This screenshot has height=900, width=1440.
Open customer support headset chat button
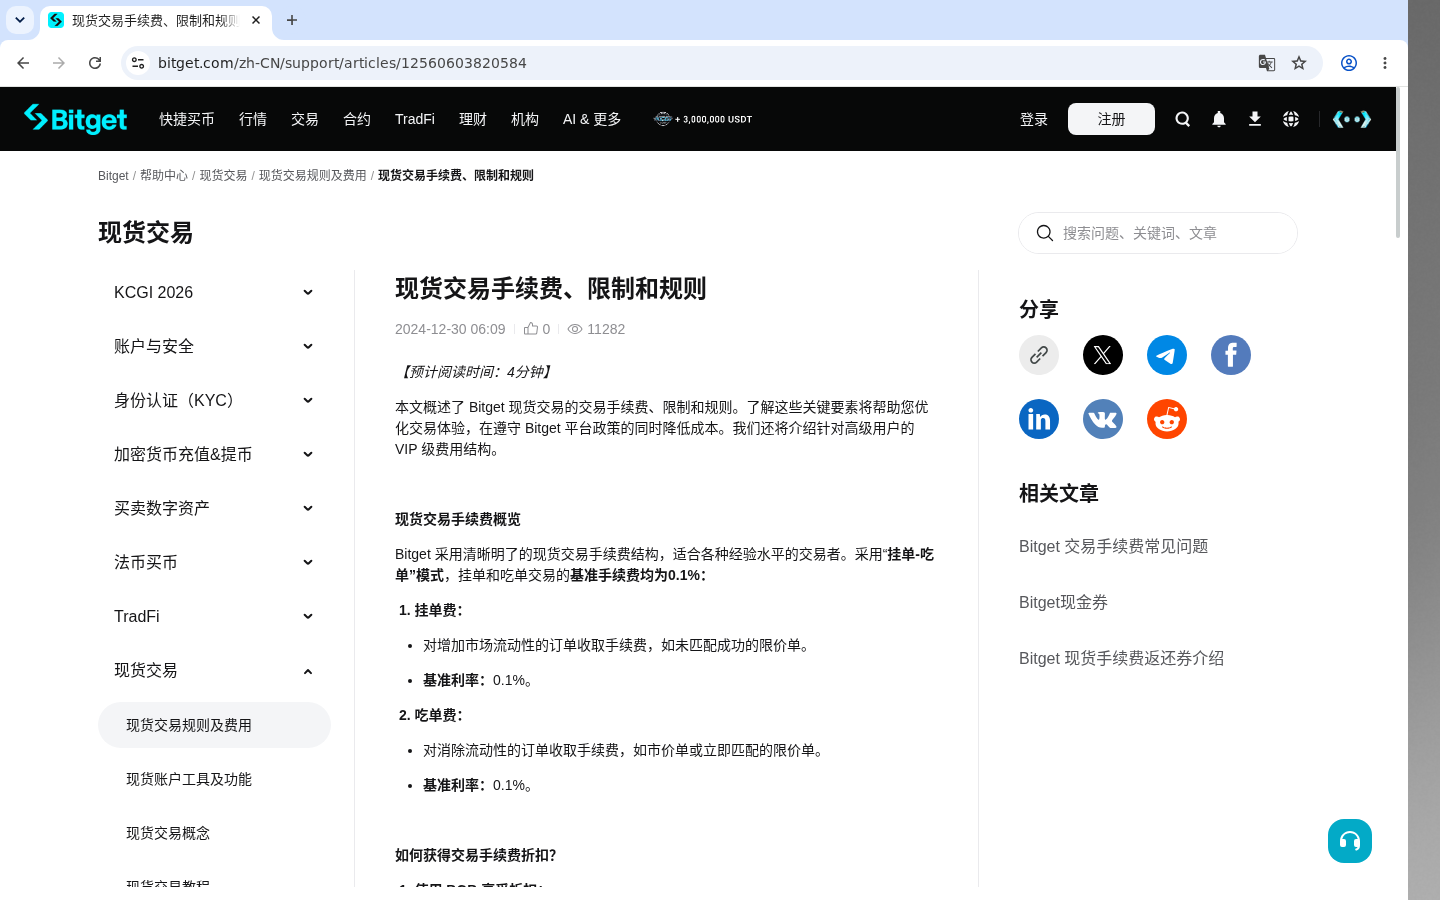tap(1350, 841)
